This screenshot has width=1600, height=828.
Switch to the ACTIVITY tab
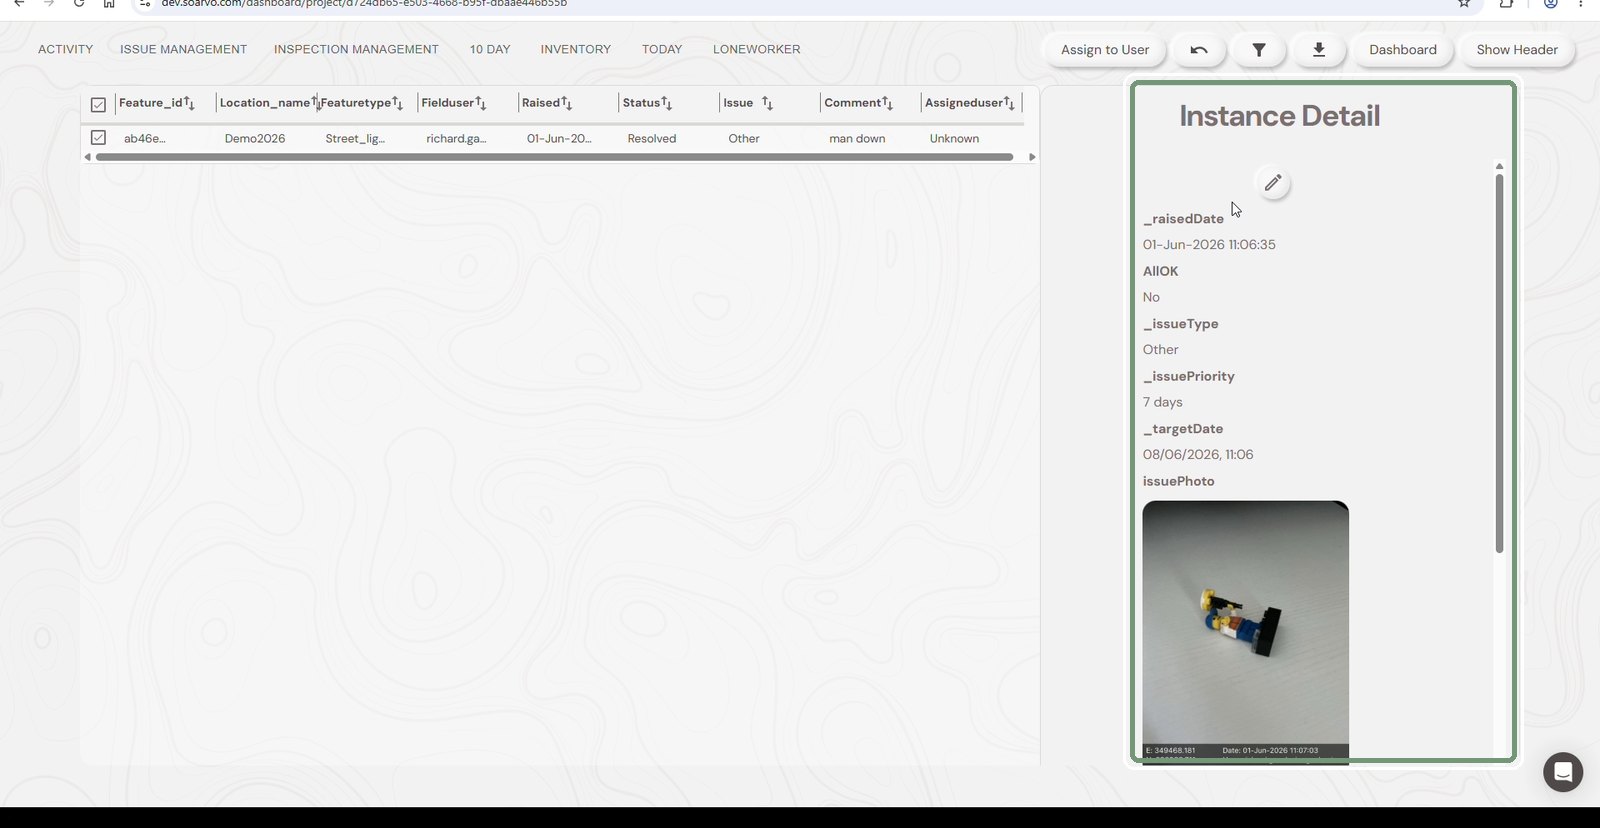click(x=66, y=49)
